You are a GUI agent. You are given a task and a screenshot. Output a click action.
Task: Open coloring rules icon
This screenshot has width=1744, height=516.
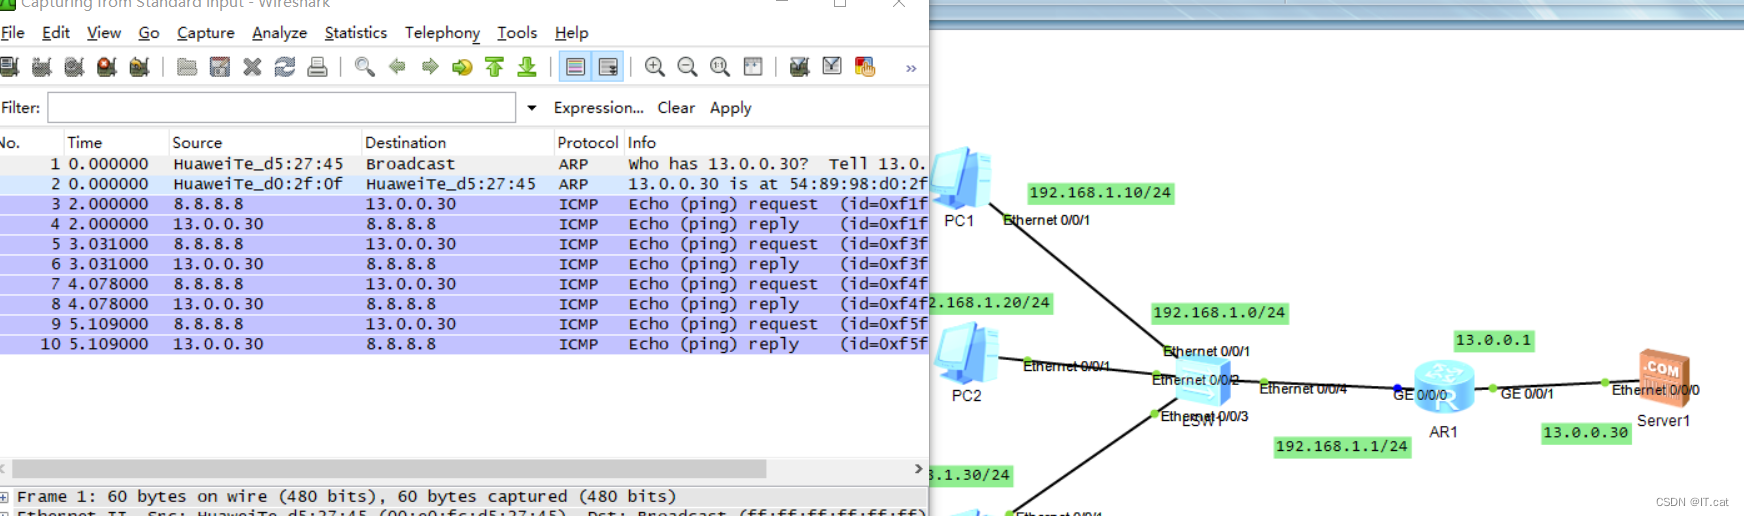(x=865, y=67)
